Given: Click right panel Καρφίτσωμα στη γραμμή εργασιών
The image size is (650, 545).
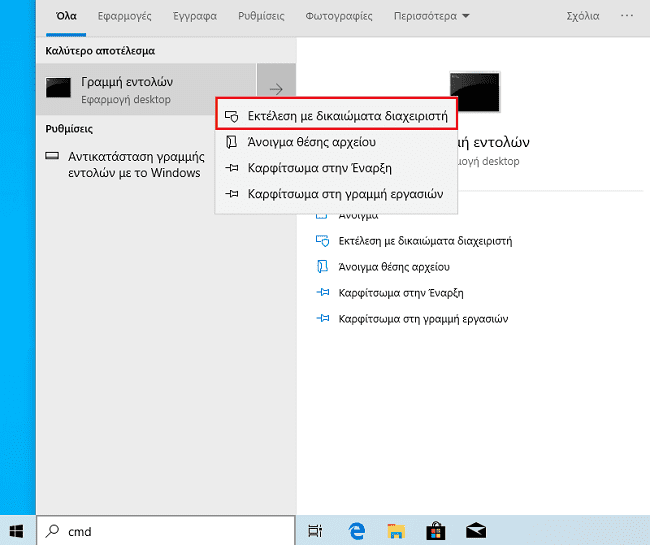Looking at the screenshot, I should (423, 319).
